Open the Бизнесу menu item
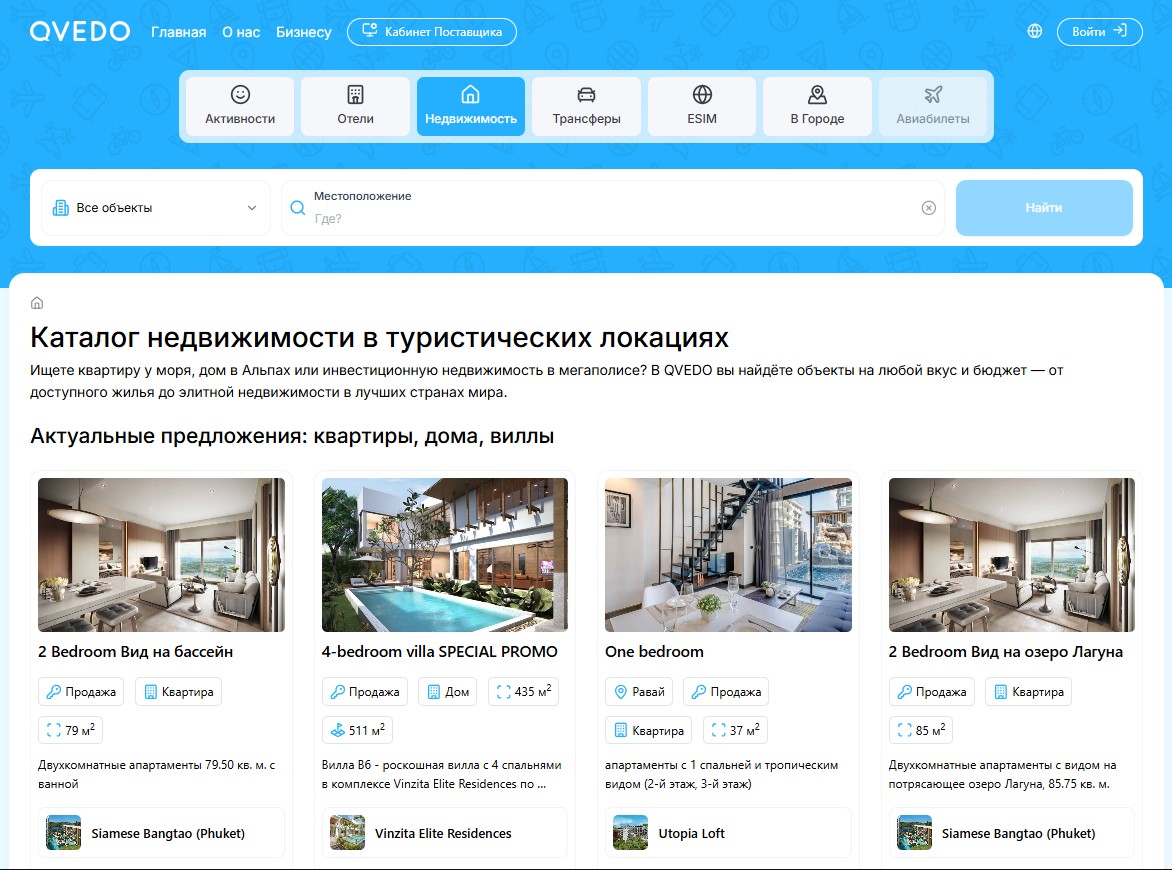The height and width of the screenshot is (870, 1172). (x=303, y=31)
